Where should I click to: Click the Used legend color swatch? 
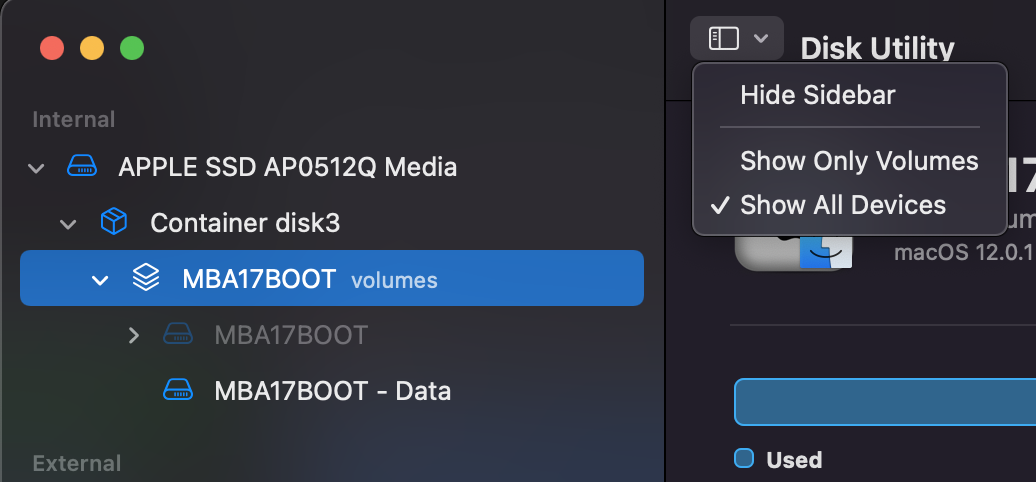744,458
